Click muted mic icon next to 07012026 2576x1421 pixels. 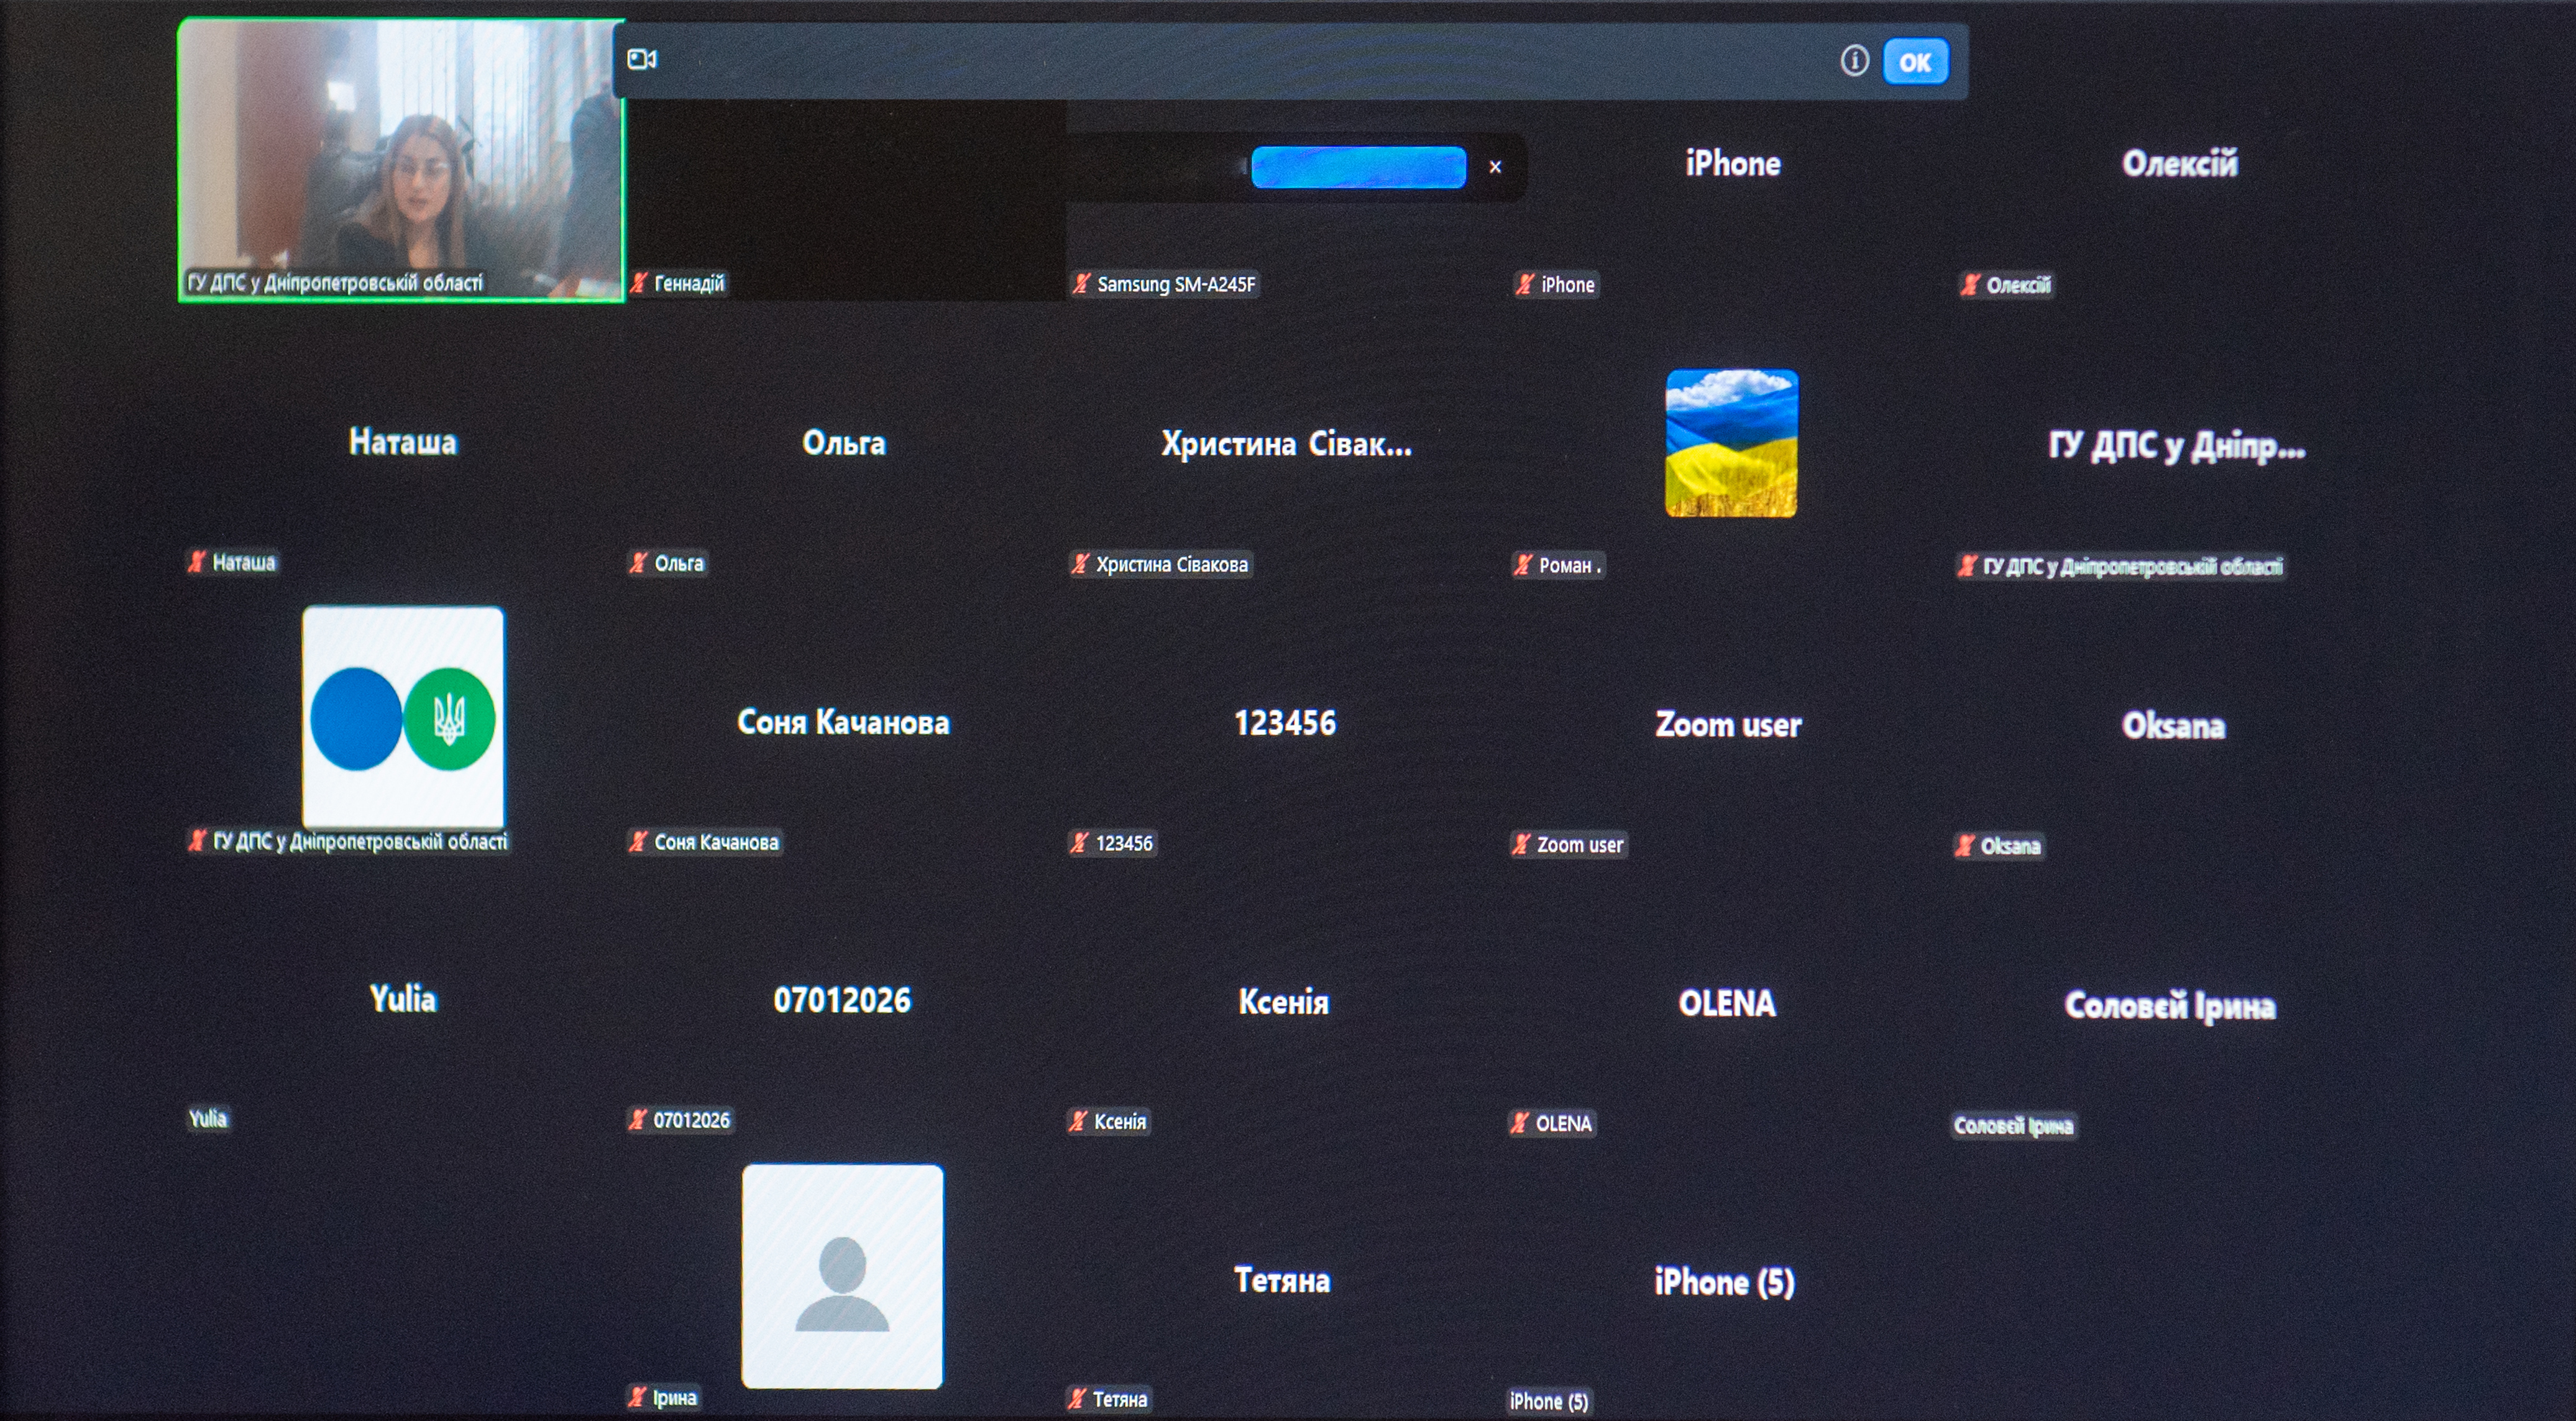(637, 1120)
